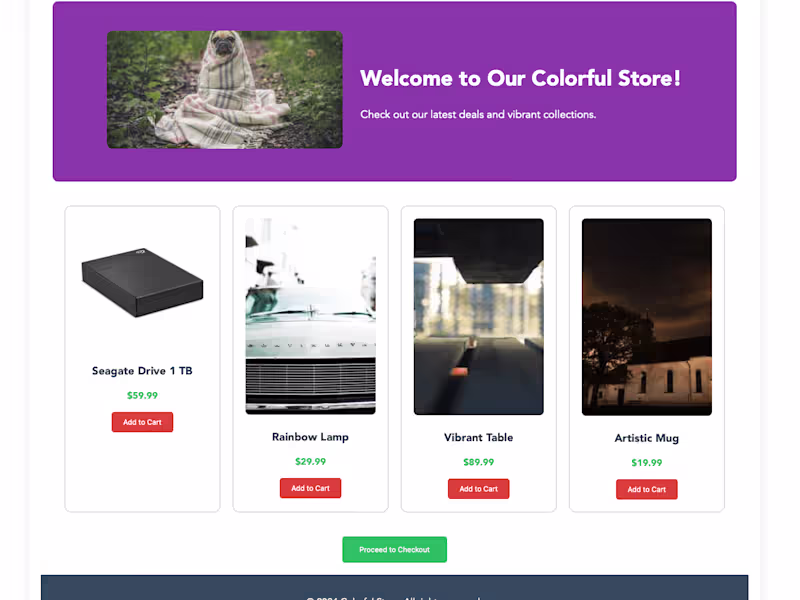Click the $59.99 price label

(142, 395)
